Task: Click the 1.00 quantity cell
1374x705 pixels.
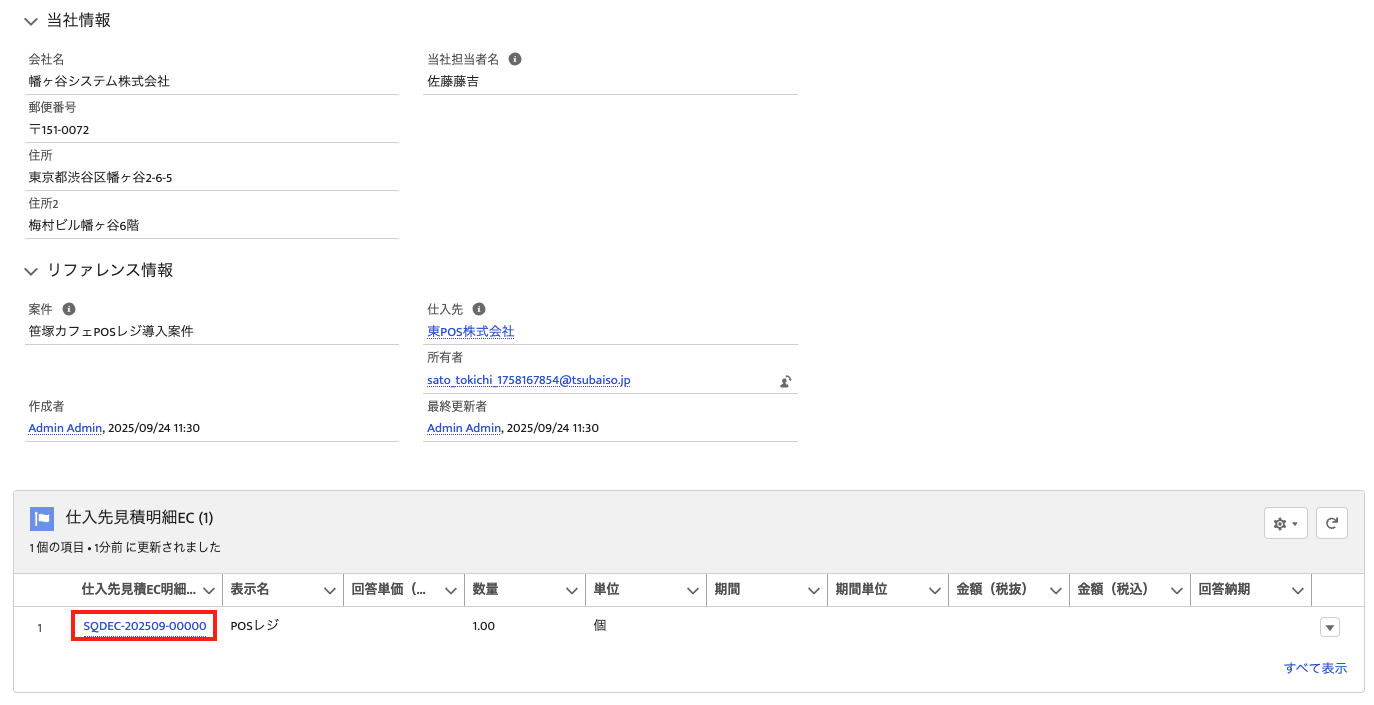Action: [484, 626]
